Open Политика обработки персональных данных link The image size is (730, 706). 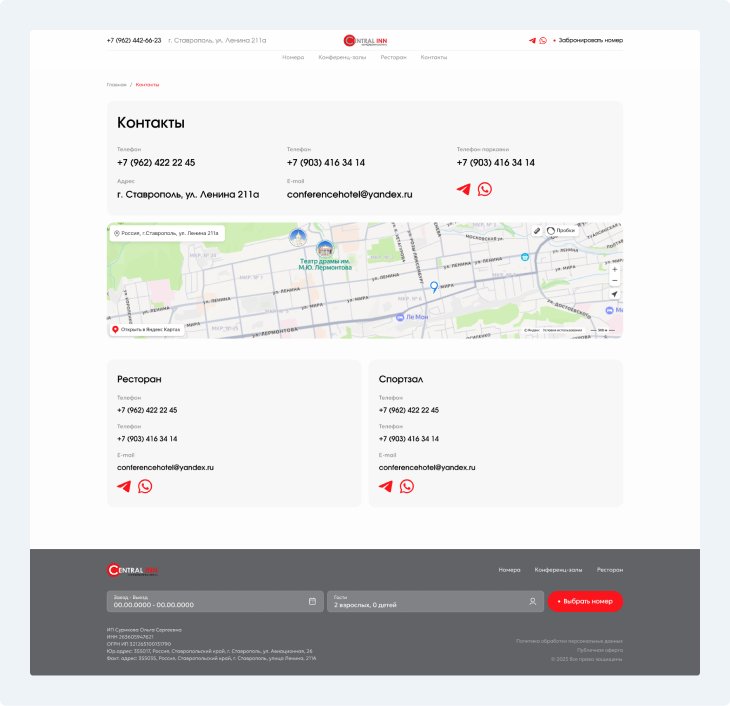point(569,641)
